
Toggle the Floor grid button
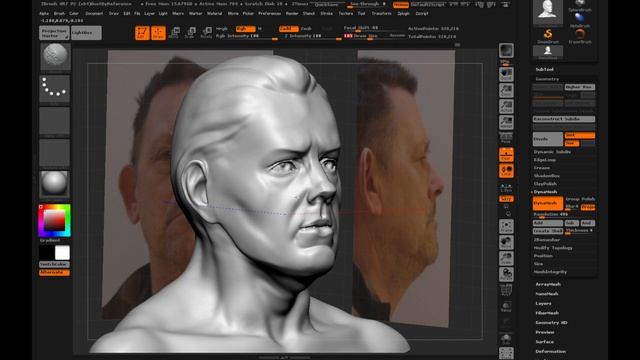[506, 155]
